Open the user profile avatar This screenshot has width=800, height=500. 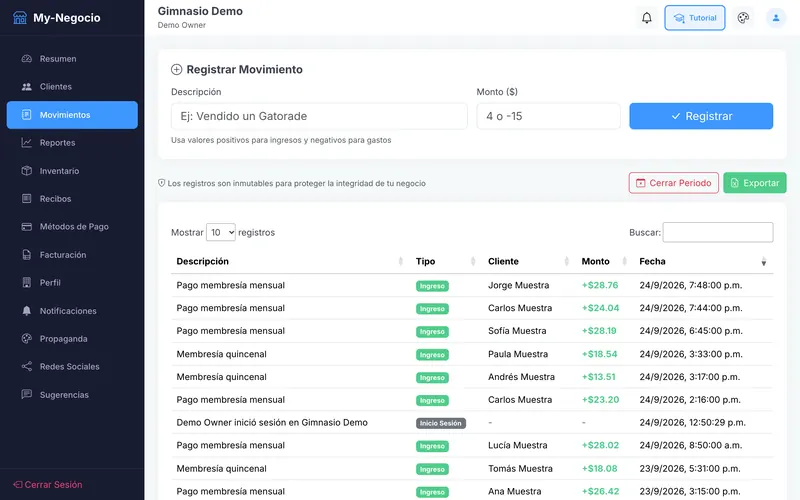click(776, 18)
